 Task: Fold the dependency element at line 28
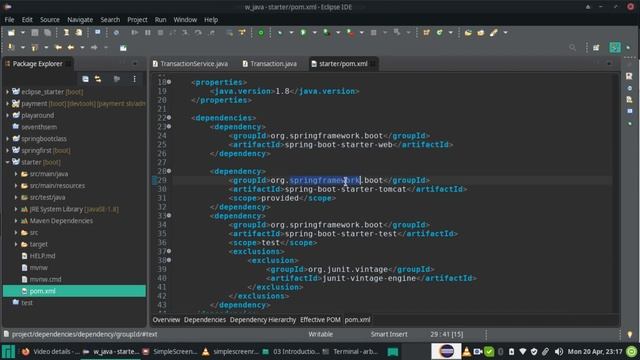[x=169, y=171]
